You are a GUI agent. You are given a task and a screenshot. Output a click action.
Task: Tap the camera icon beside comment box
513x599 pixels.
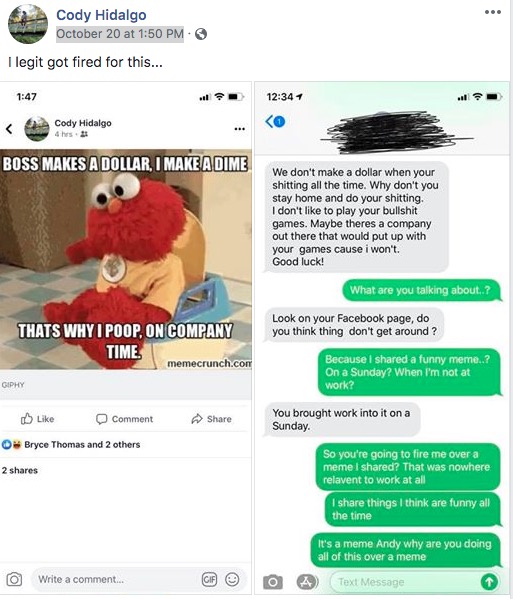[x=14, y=579]
